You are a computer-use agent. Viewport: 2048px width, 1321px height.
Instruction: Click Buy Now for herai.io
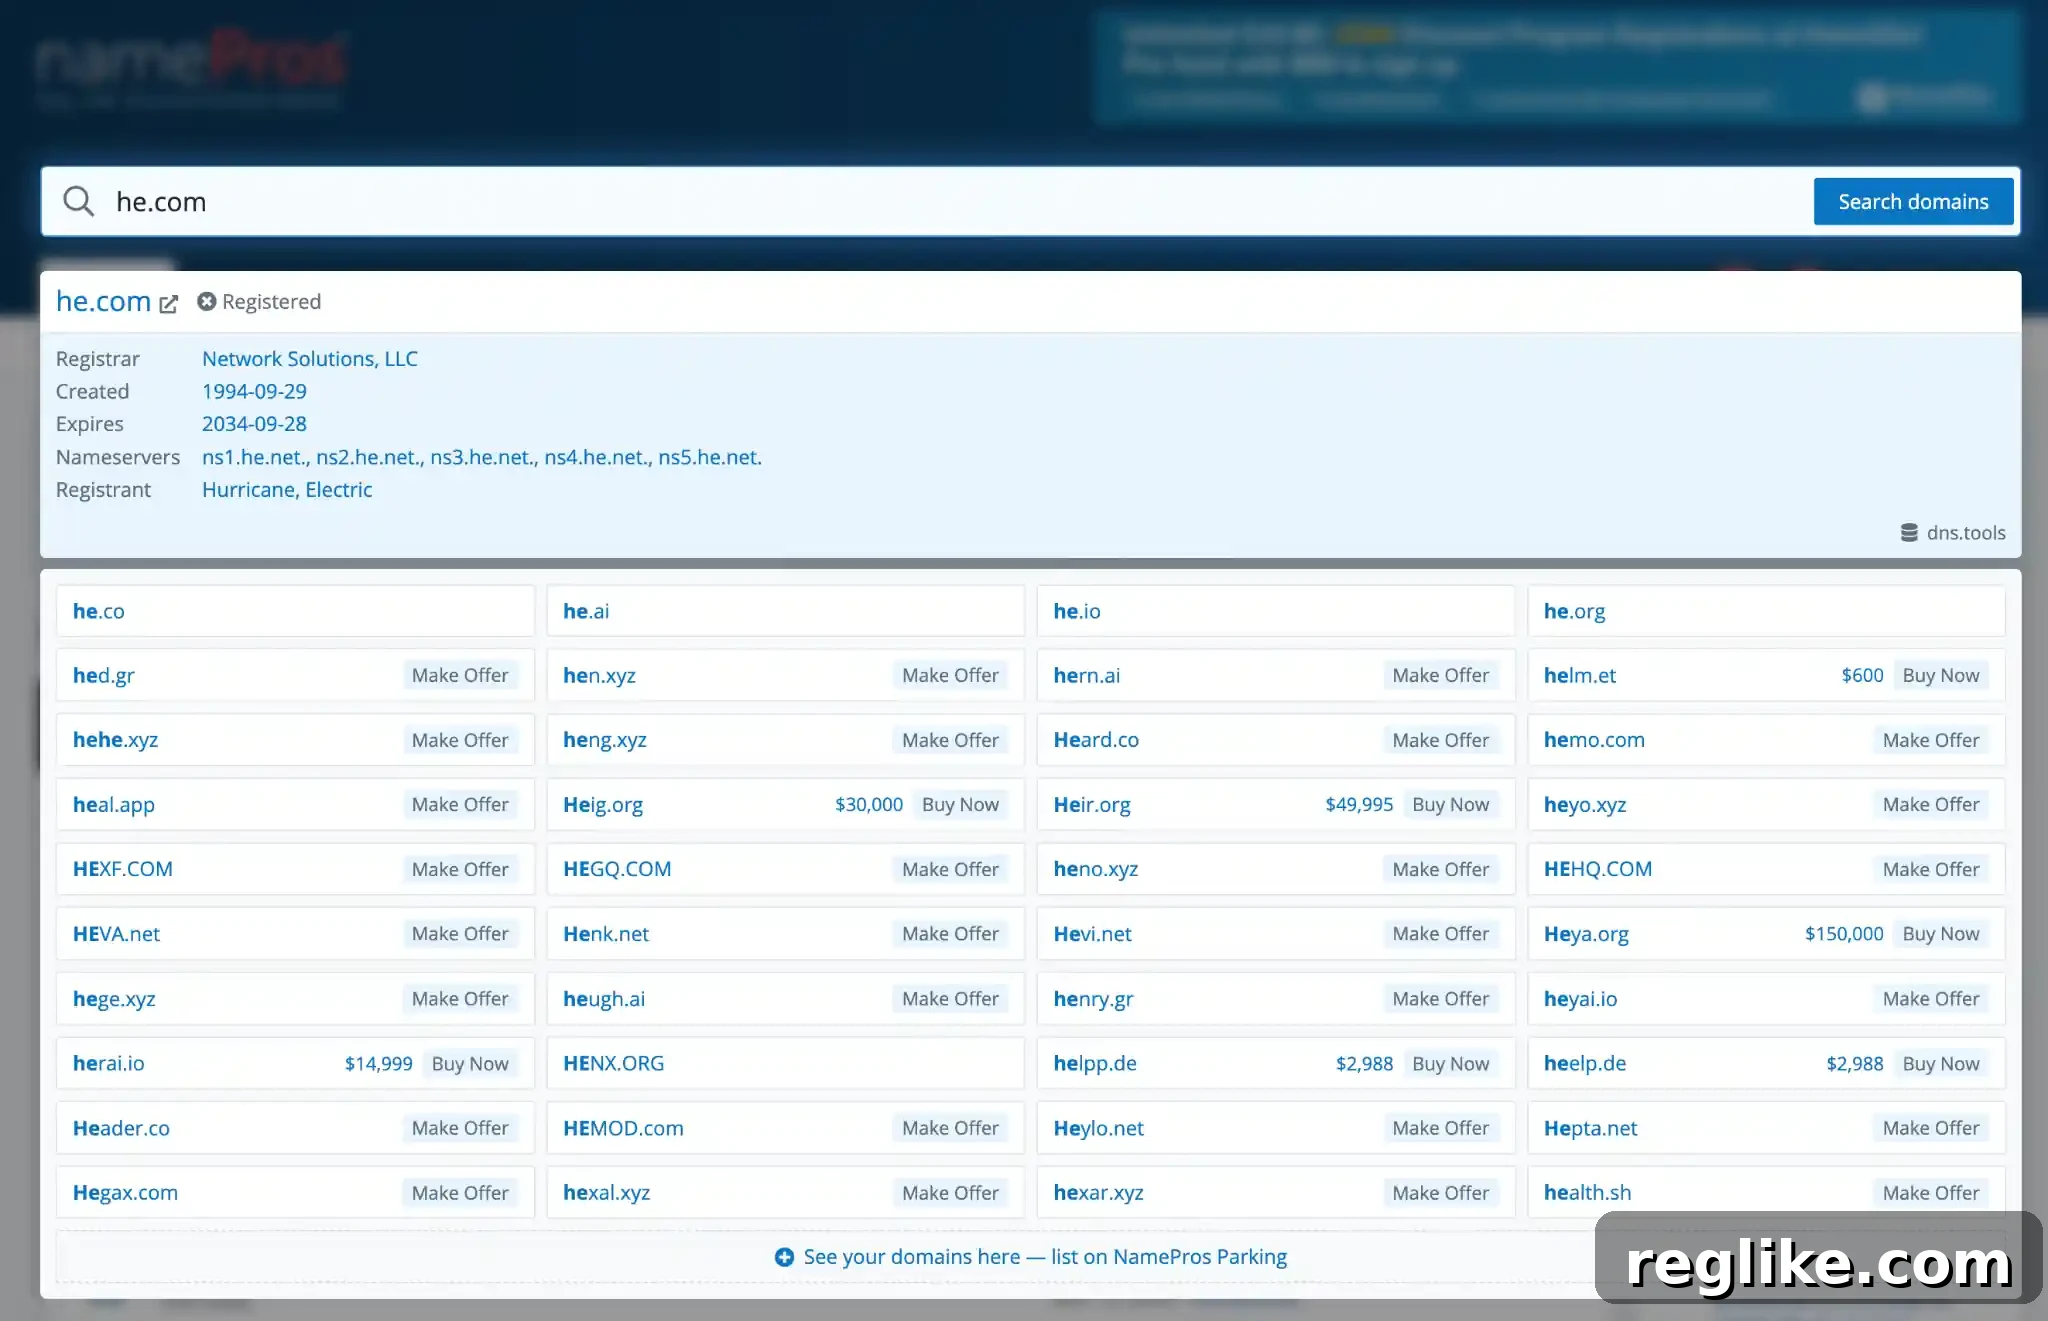(470, 1063)
